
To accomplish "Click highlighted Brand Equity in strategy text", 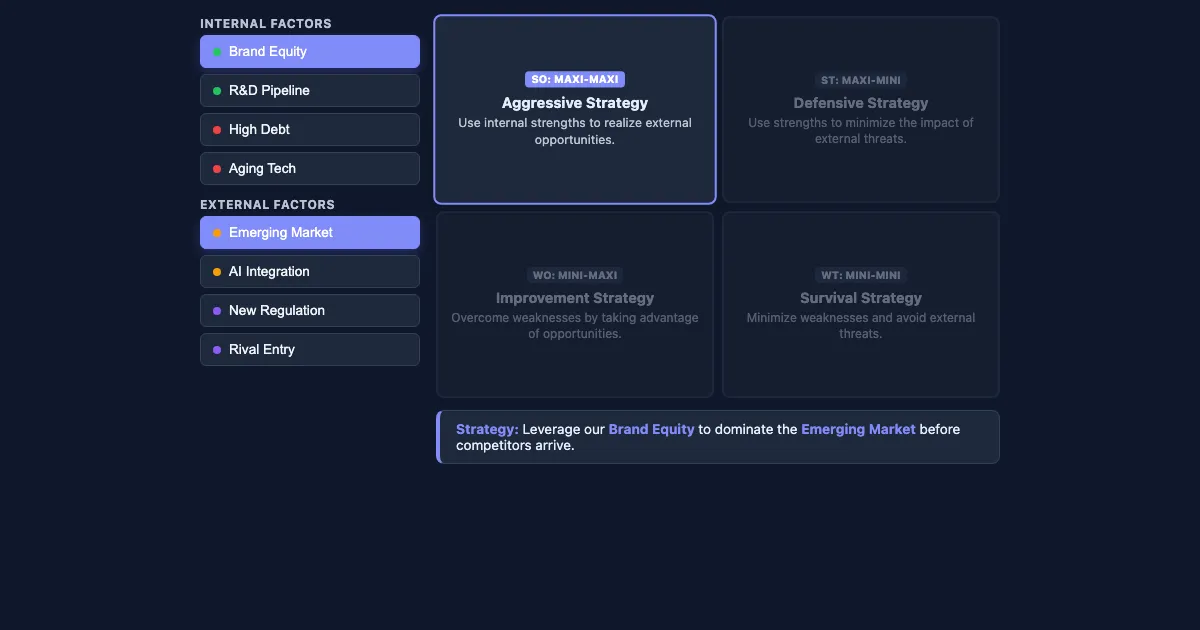I will pyautogui.click(x=651, y=429).
